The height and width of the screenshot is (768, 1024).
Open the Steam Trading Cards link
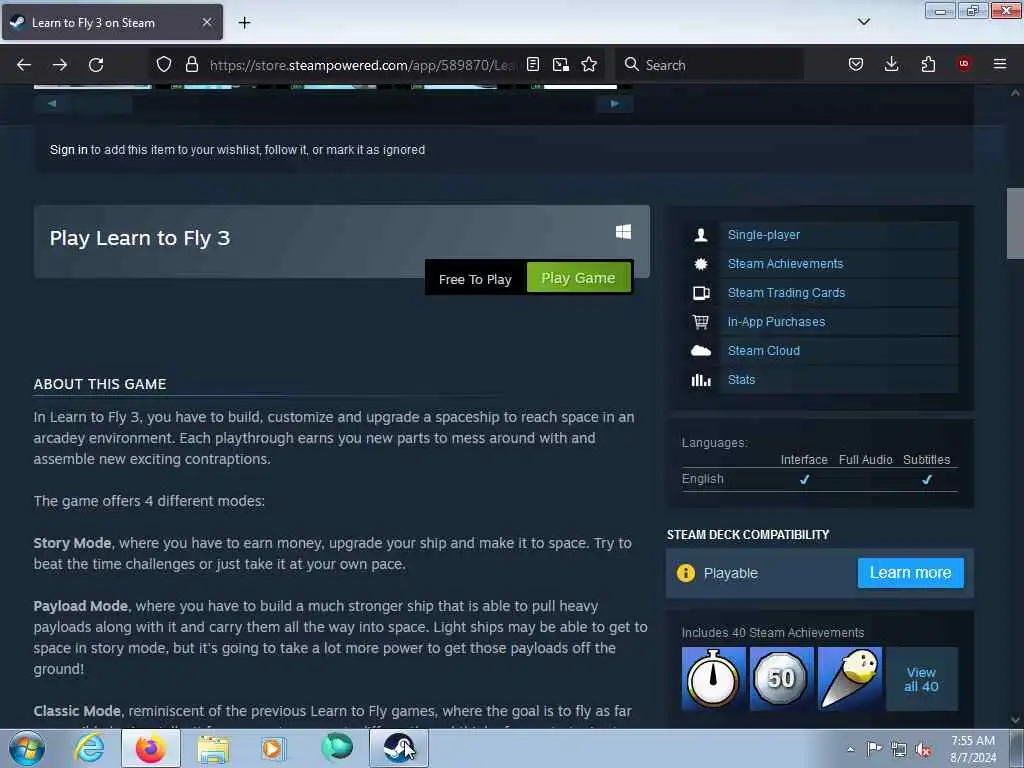coord(786,293)
